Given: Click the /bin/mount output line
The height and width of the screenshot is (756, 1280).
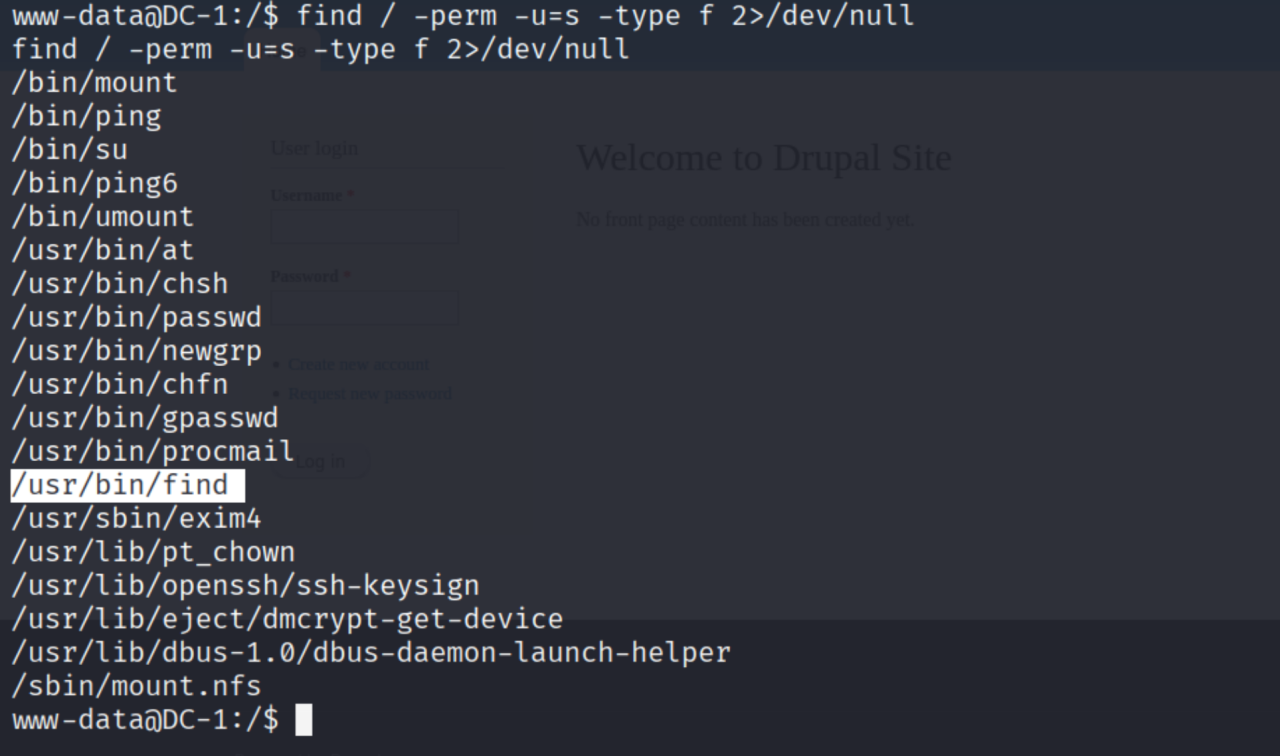Looking at the screenshot, I should tap(94, 83).
